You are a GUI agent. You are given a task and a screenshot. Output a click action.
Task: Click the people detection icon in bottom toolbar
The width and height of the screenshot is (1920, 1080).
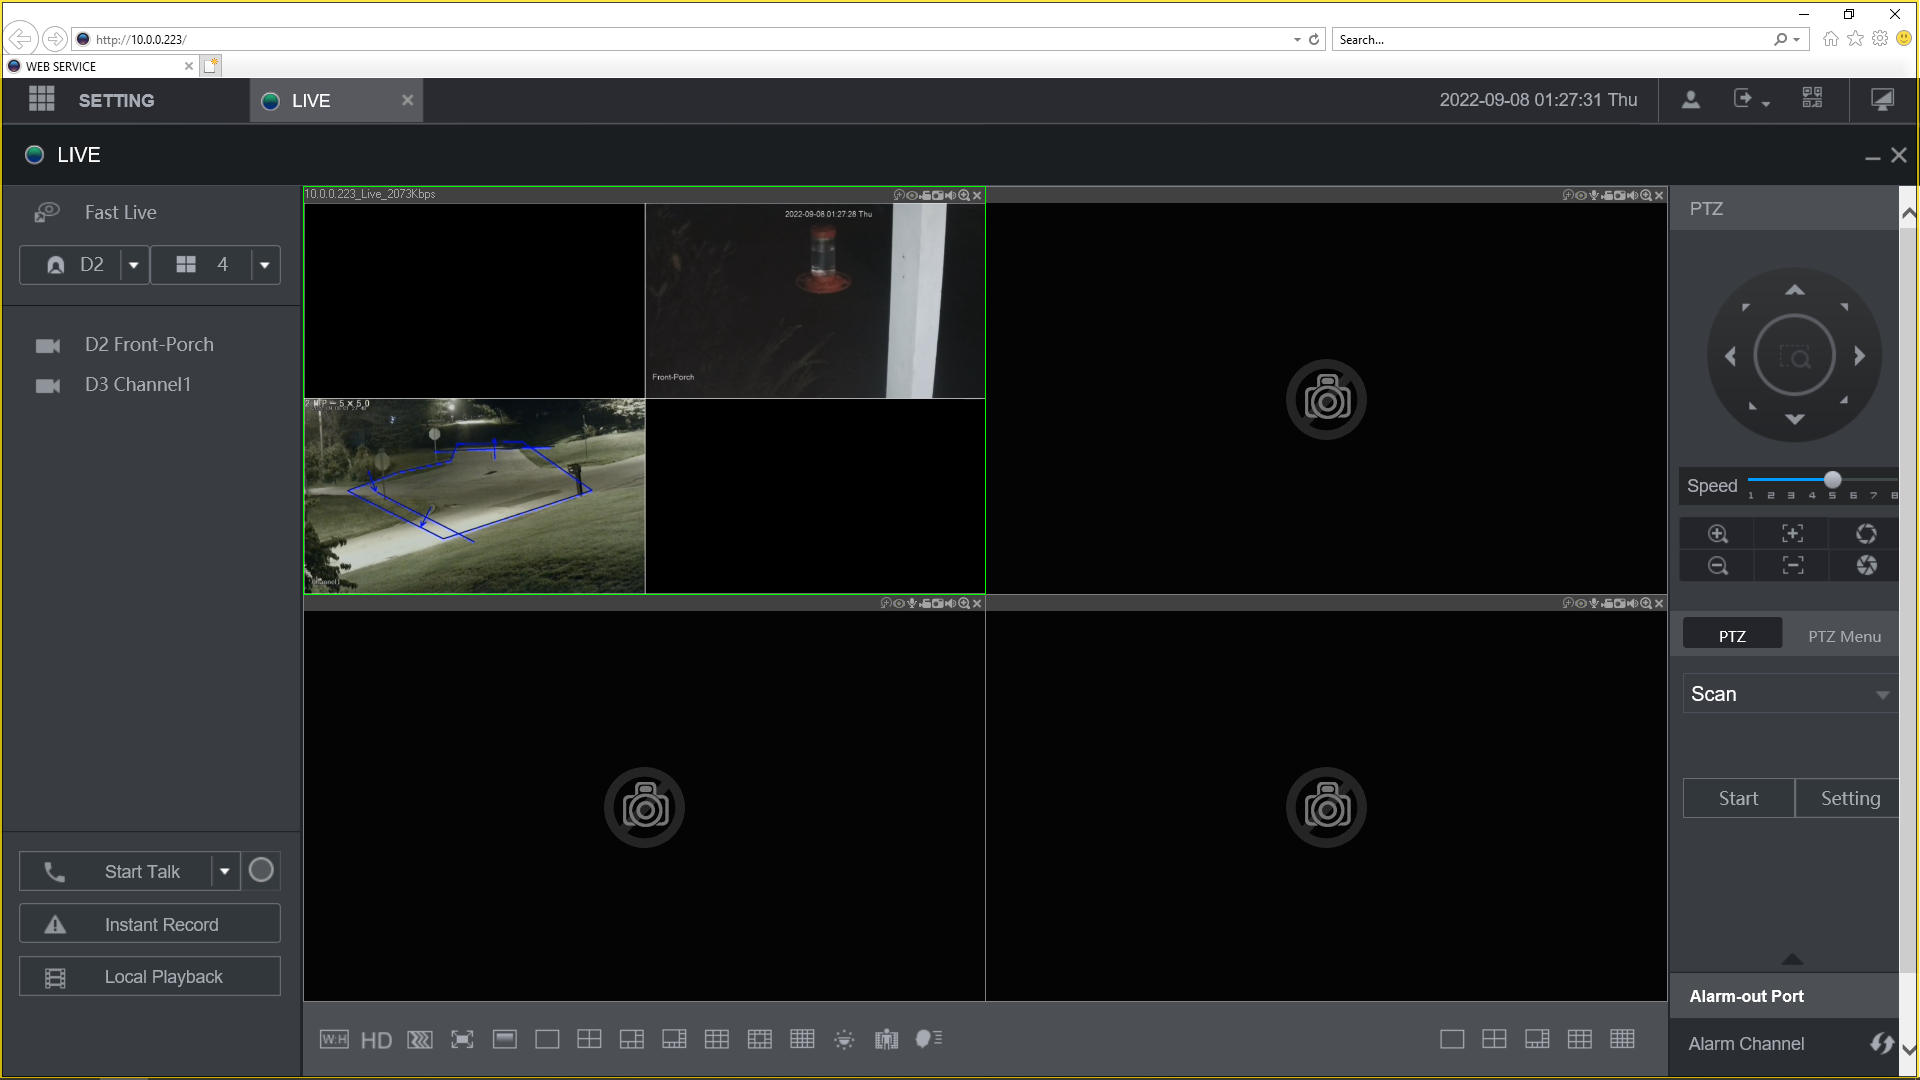point(886,1040)
